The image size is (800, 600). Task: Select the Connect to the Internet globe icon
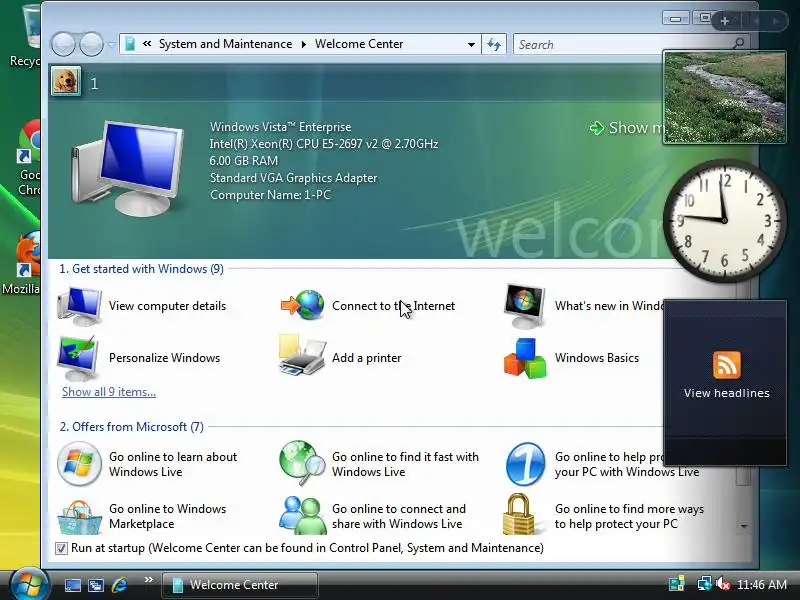point(303,305)
